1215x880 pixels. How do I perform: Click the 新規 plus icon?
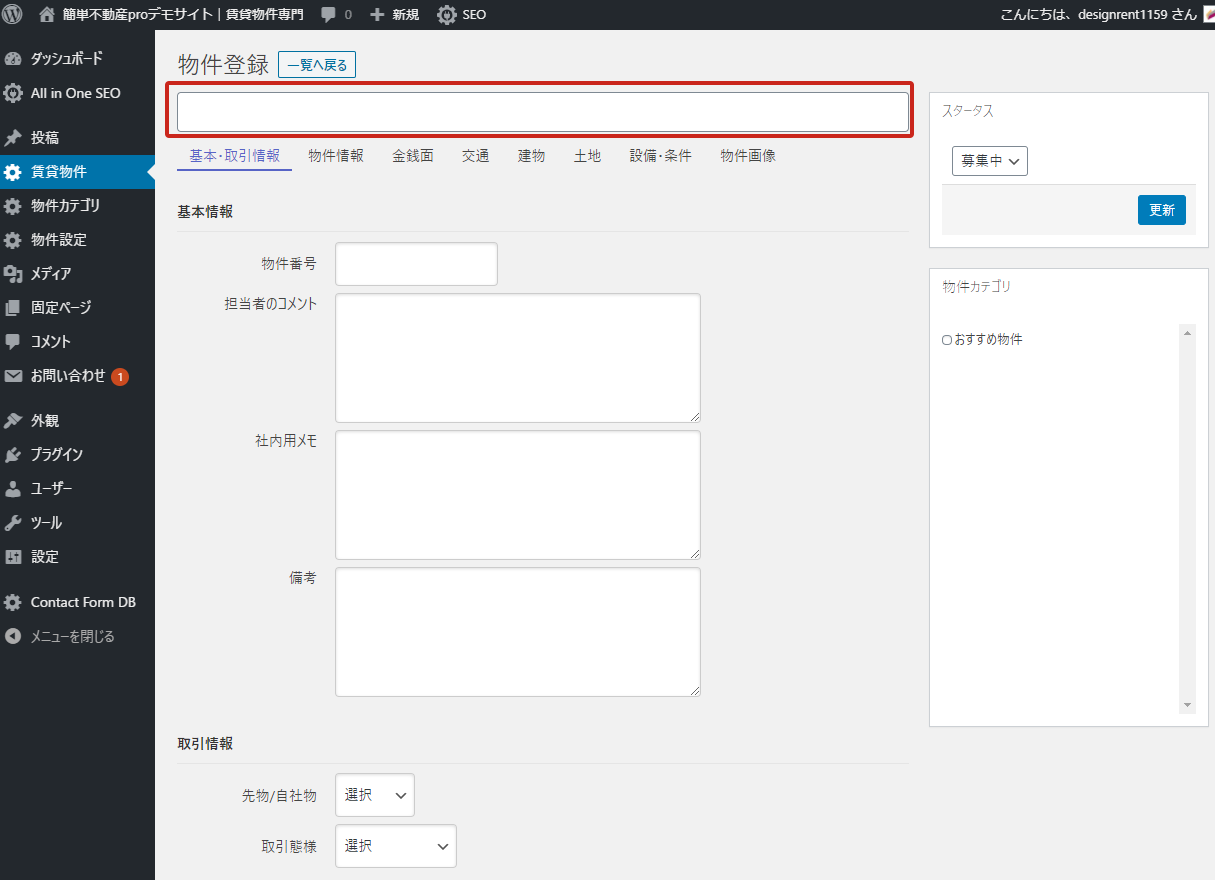pos(377,15)
